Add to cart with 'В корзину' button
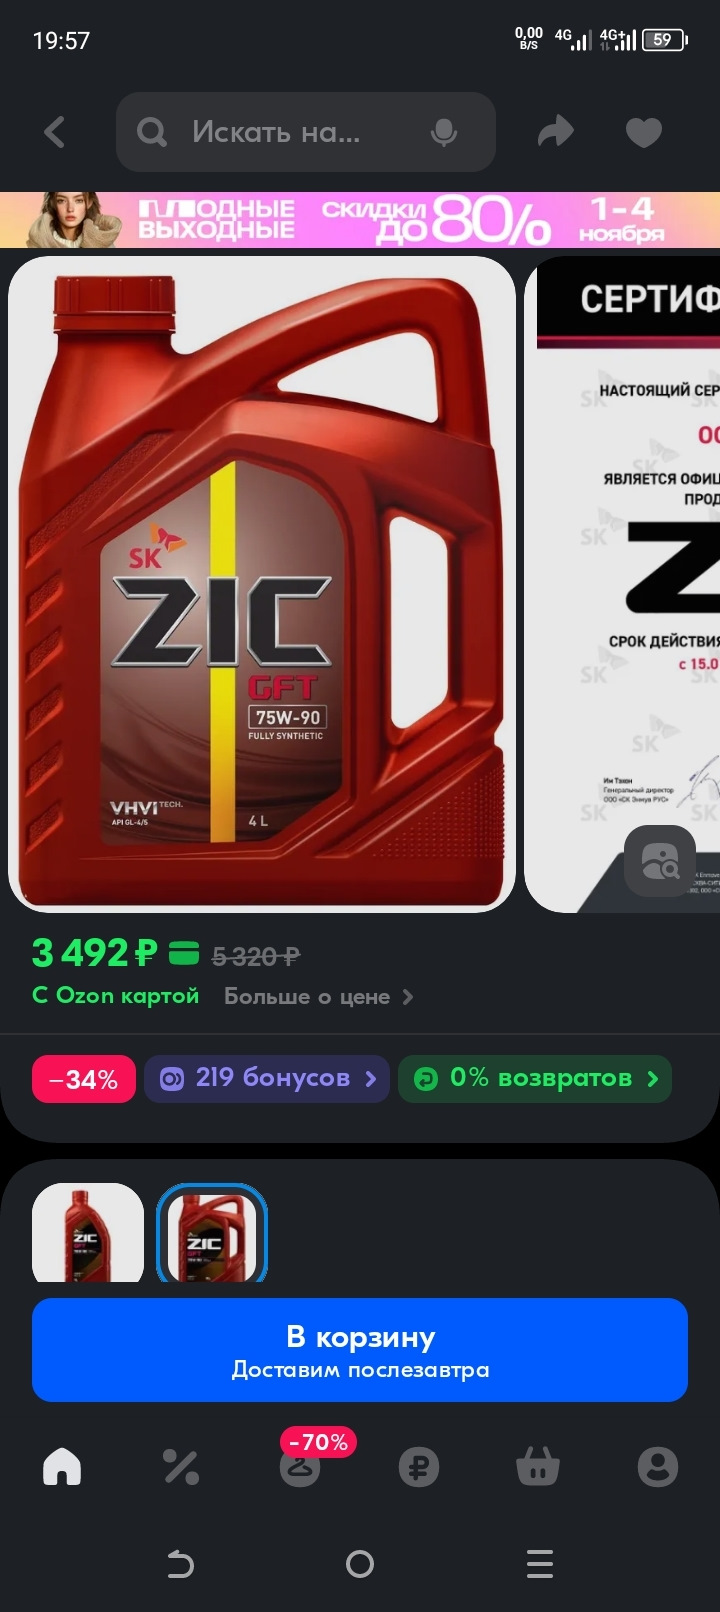The image size is (720, 1612). click(x=360, y=1350)
